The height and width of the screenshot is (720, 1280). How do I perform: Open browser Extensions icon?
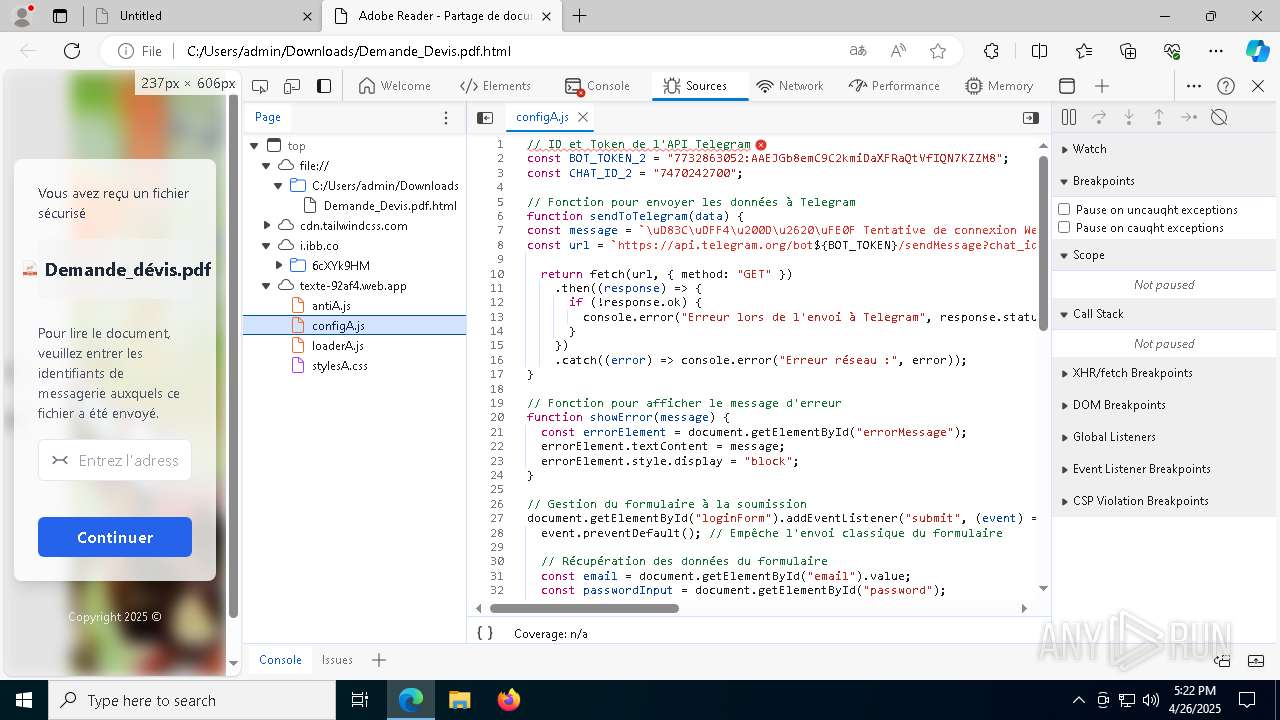[x=991, y=51]
